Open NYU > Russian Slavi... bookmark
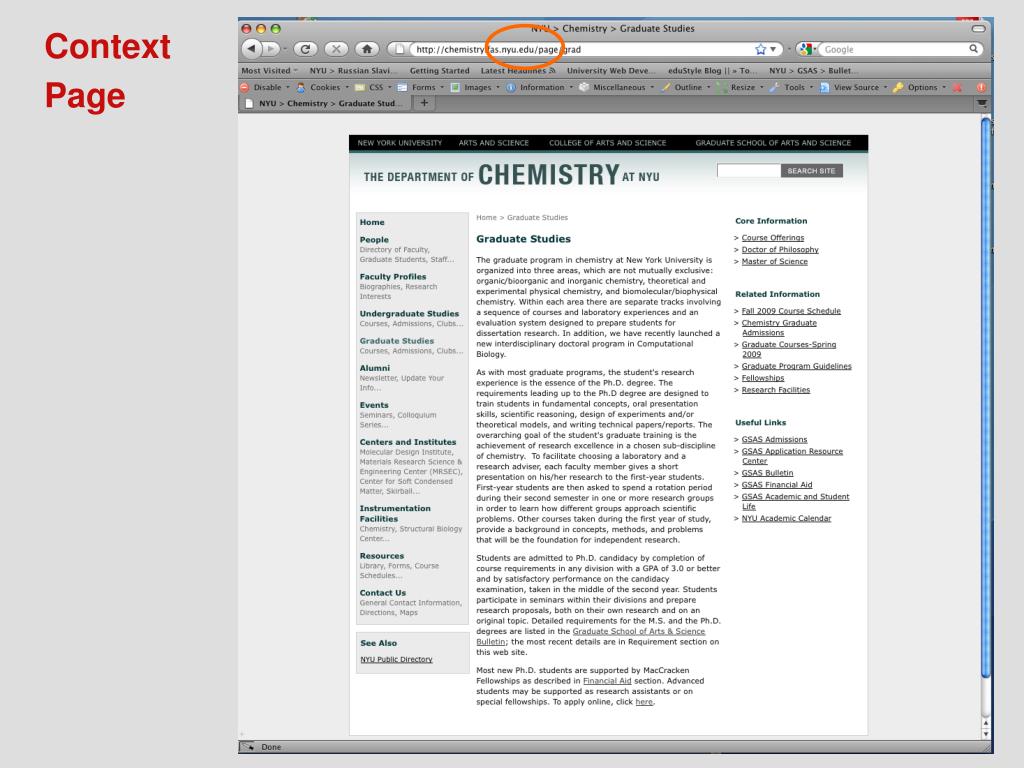1024x768 pixels. 353,71
